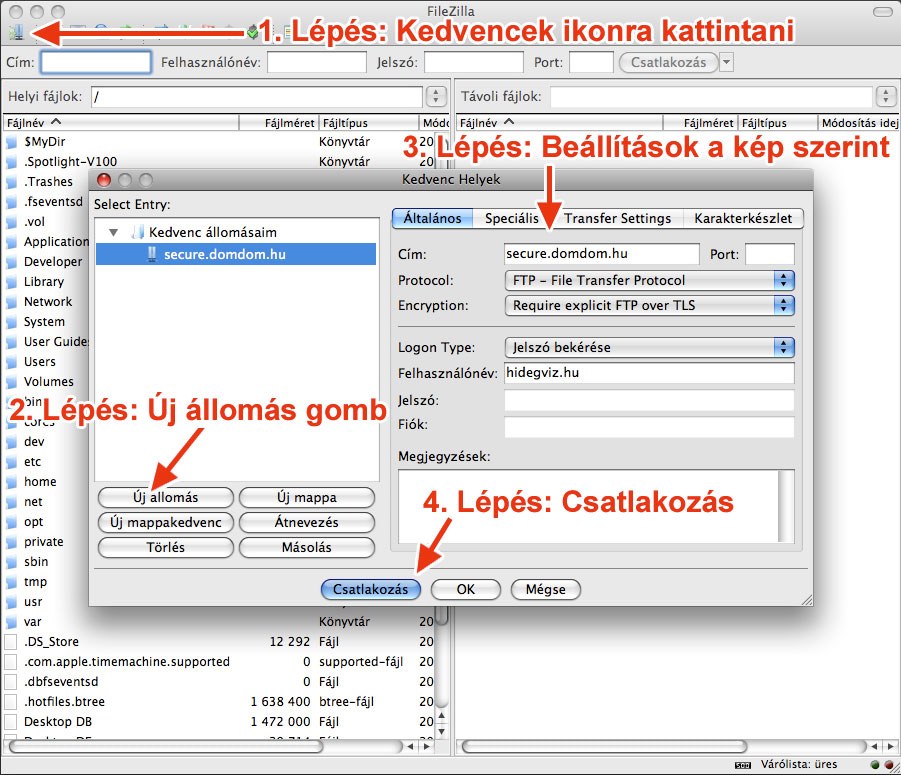Click the Másolás button

pyautogui.click(x=307, y=547)
